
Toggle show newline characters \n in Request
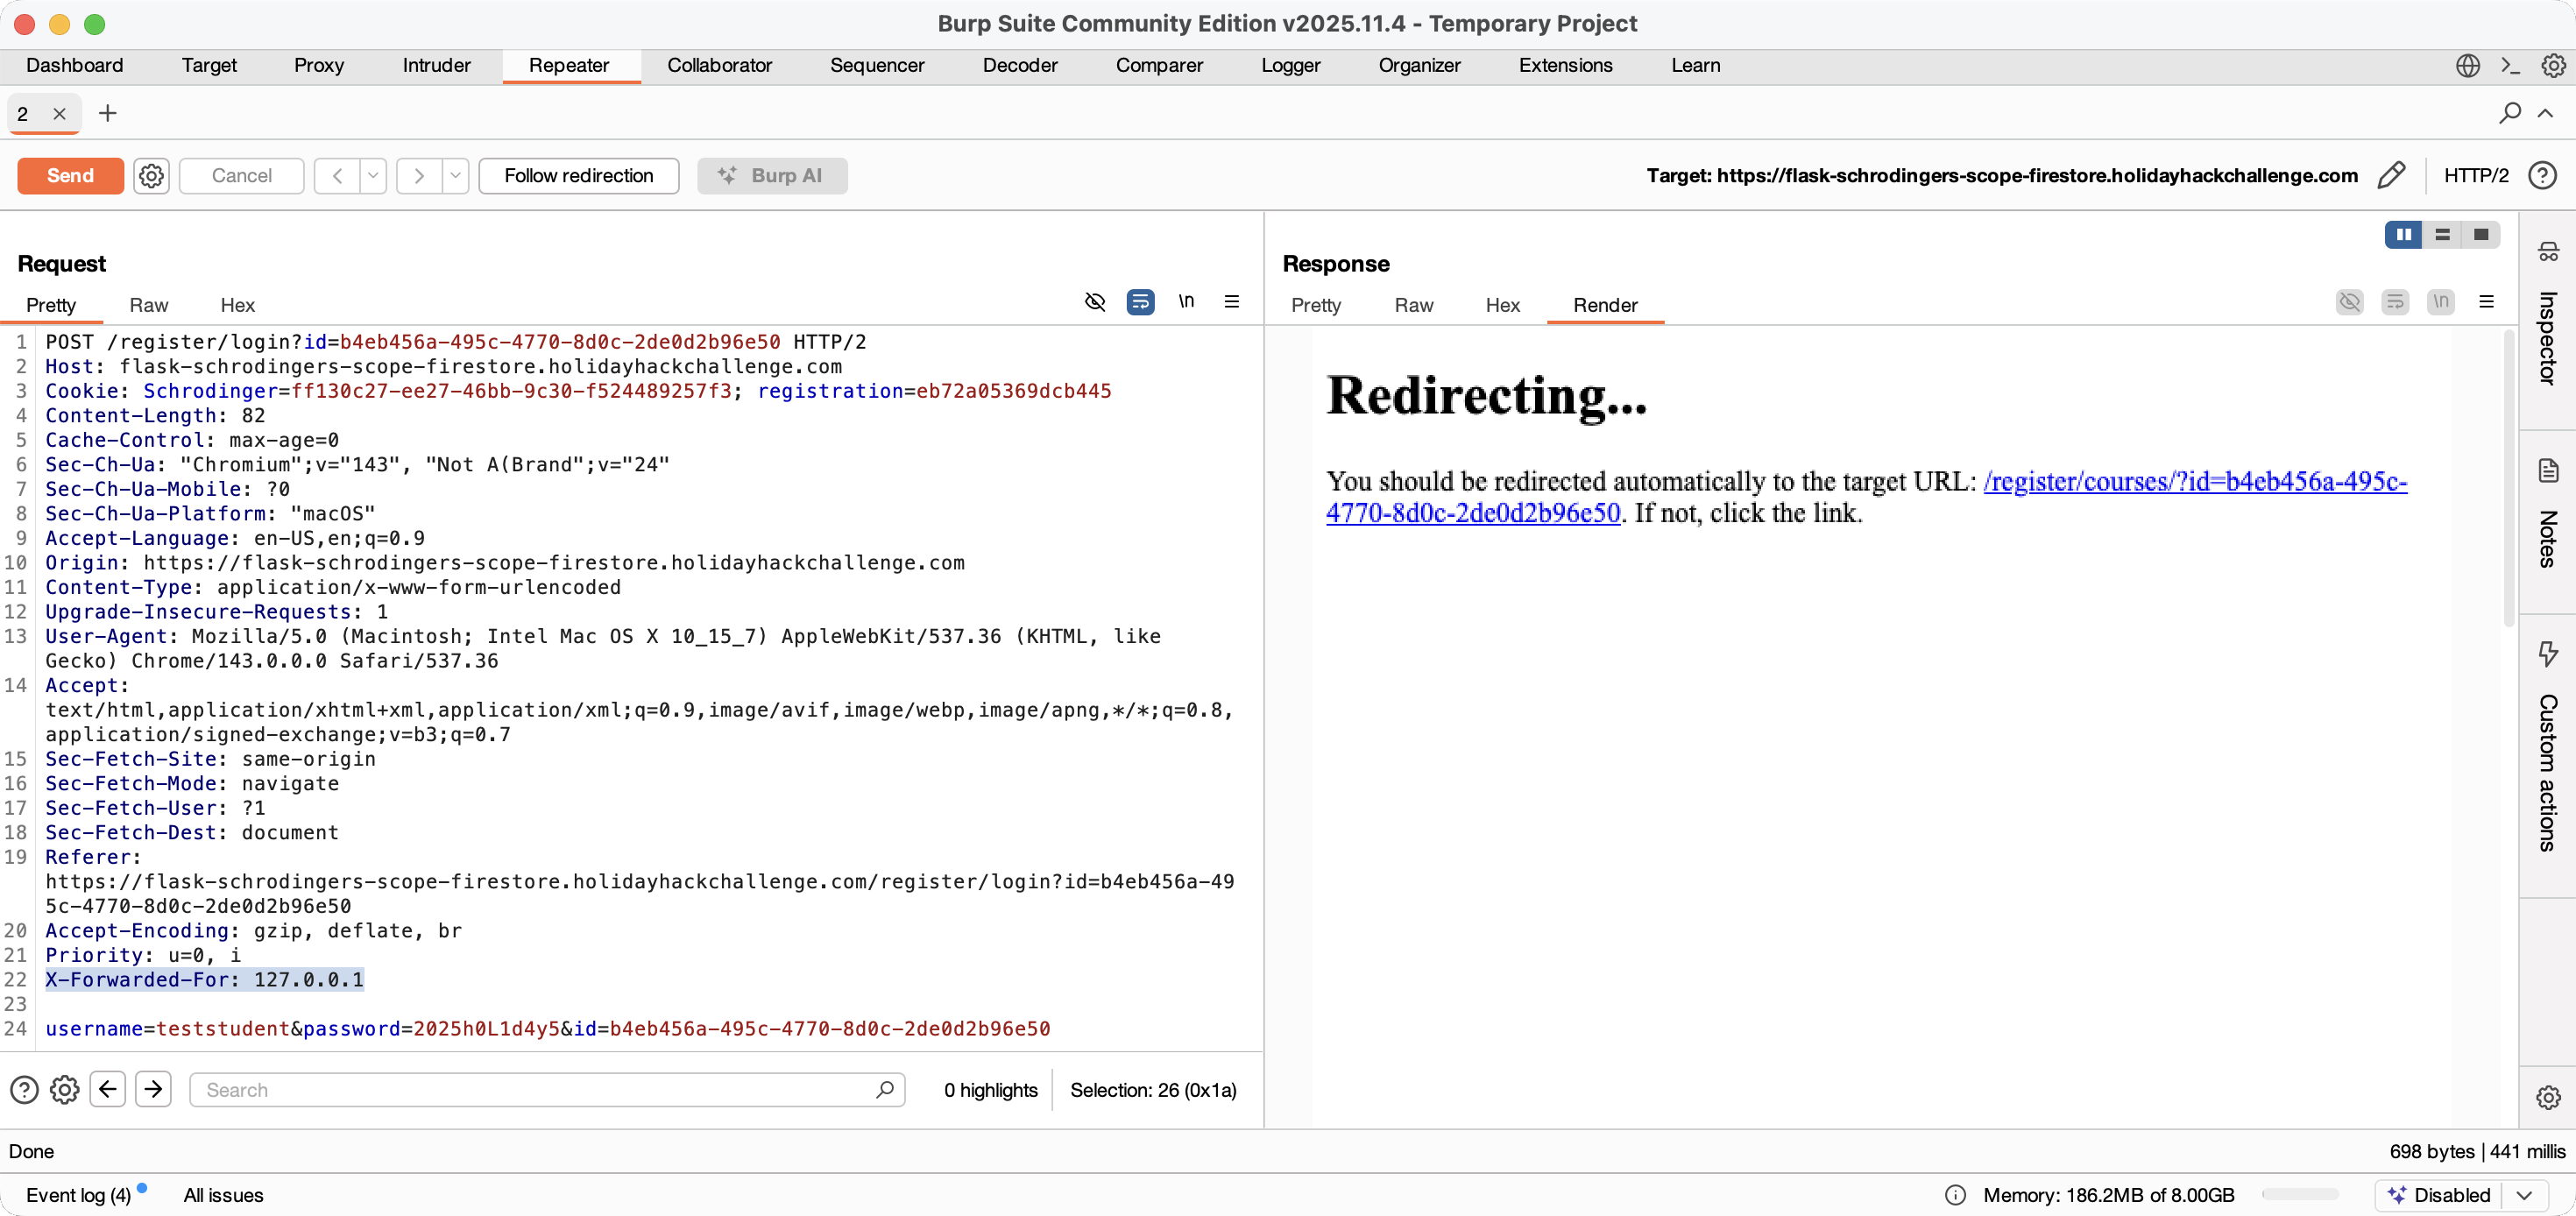pyautogui.click(x=1186, y=302)
